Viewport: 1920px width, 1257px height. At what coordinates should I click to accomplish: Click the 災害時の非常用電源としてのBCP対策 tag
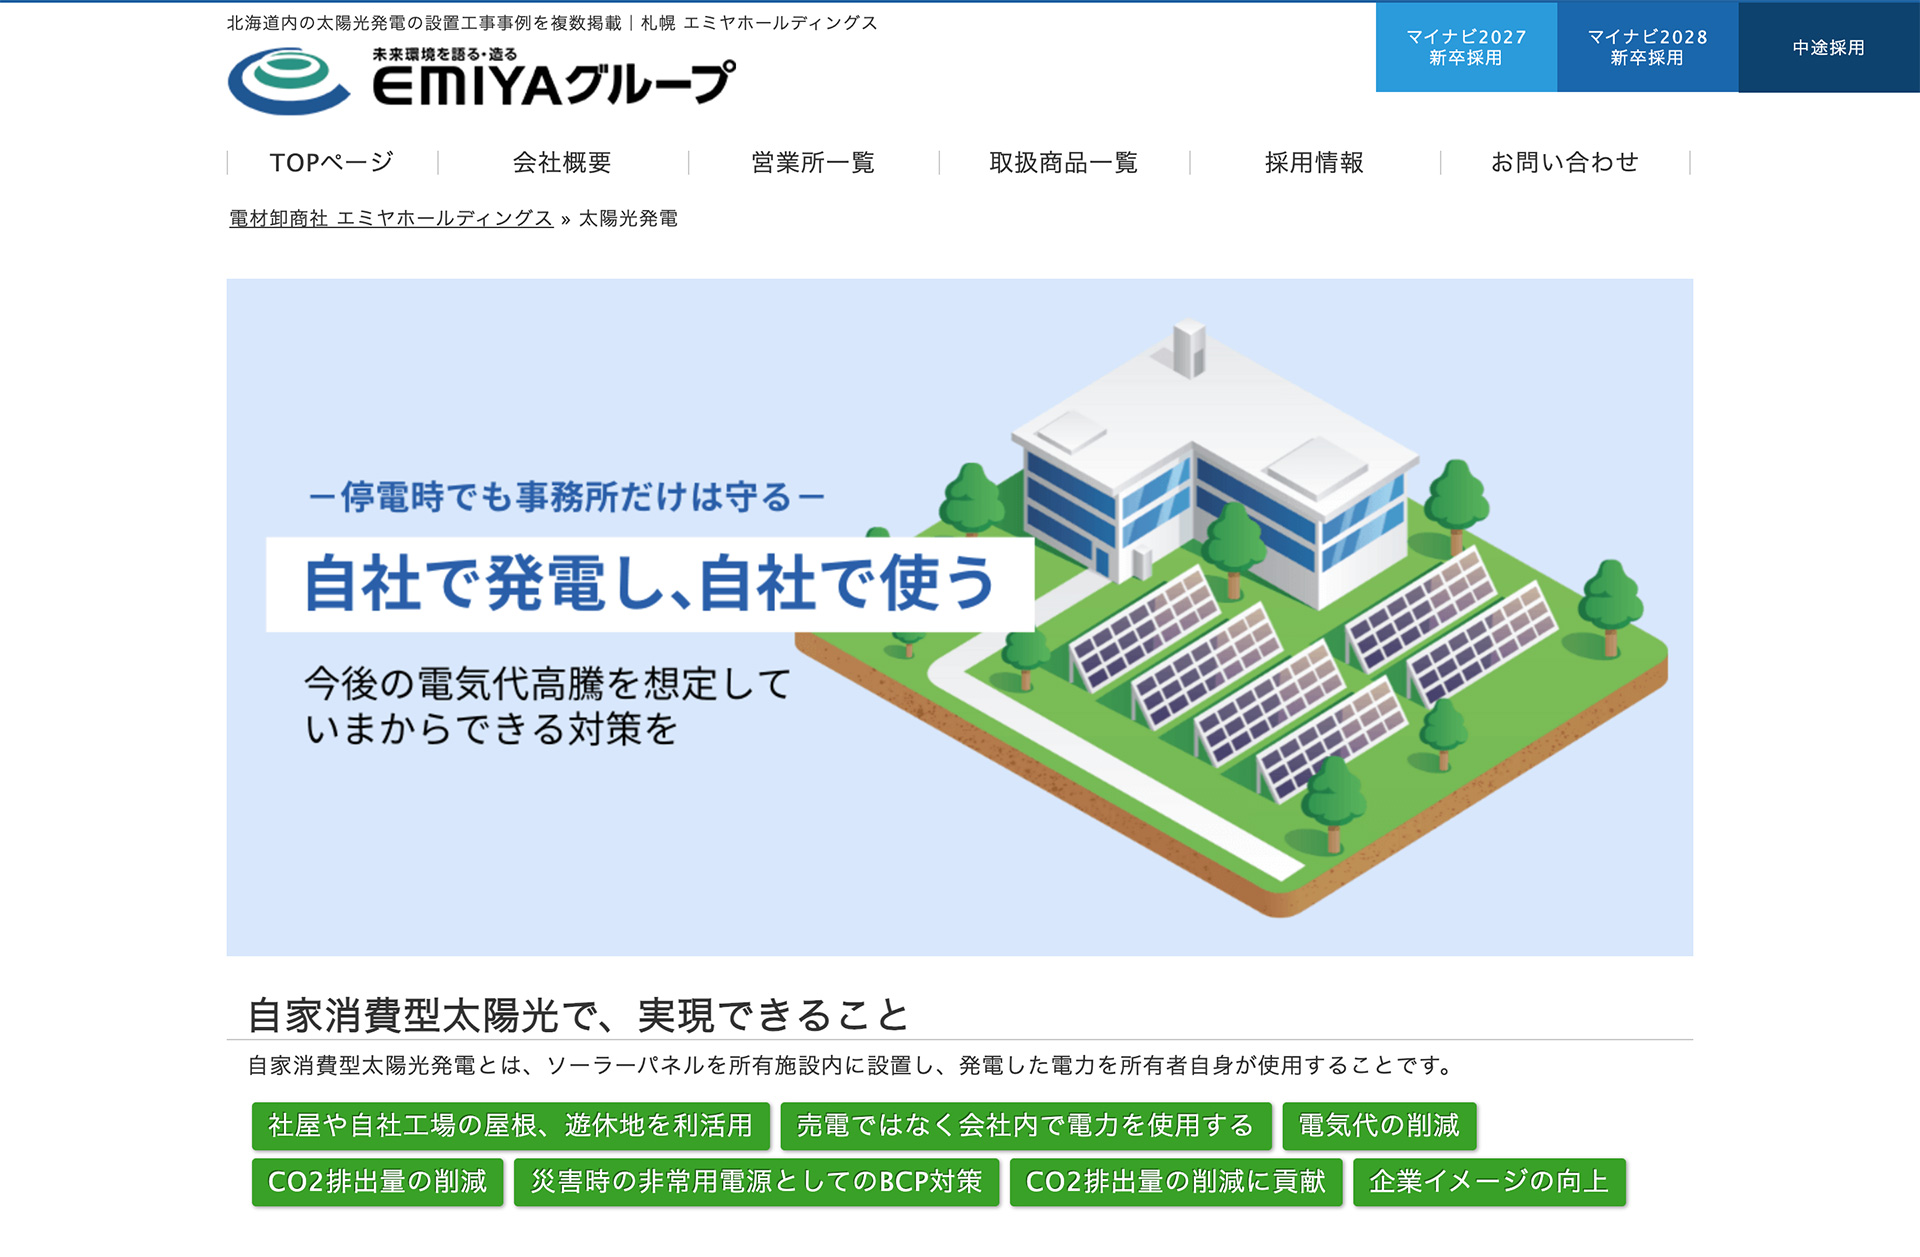point(757,1182)
